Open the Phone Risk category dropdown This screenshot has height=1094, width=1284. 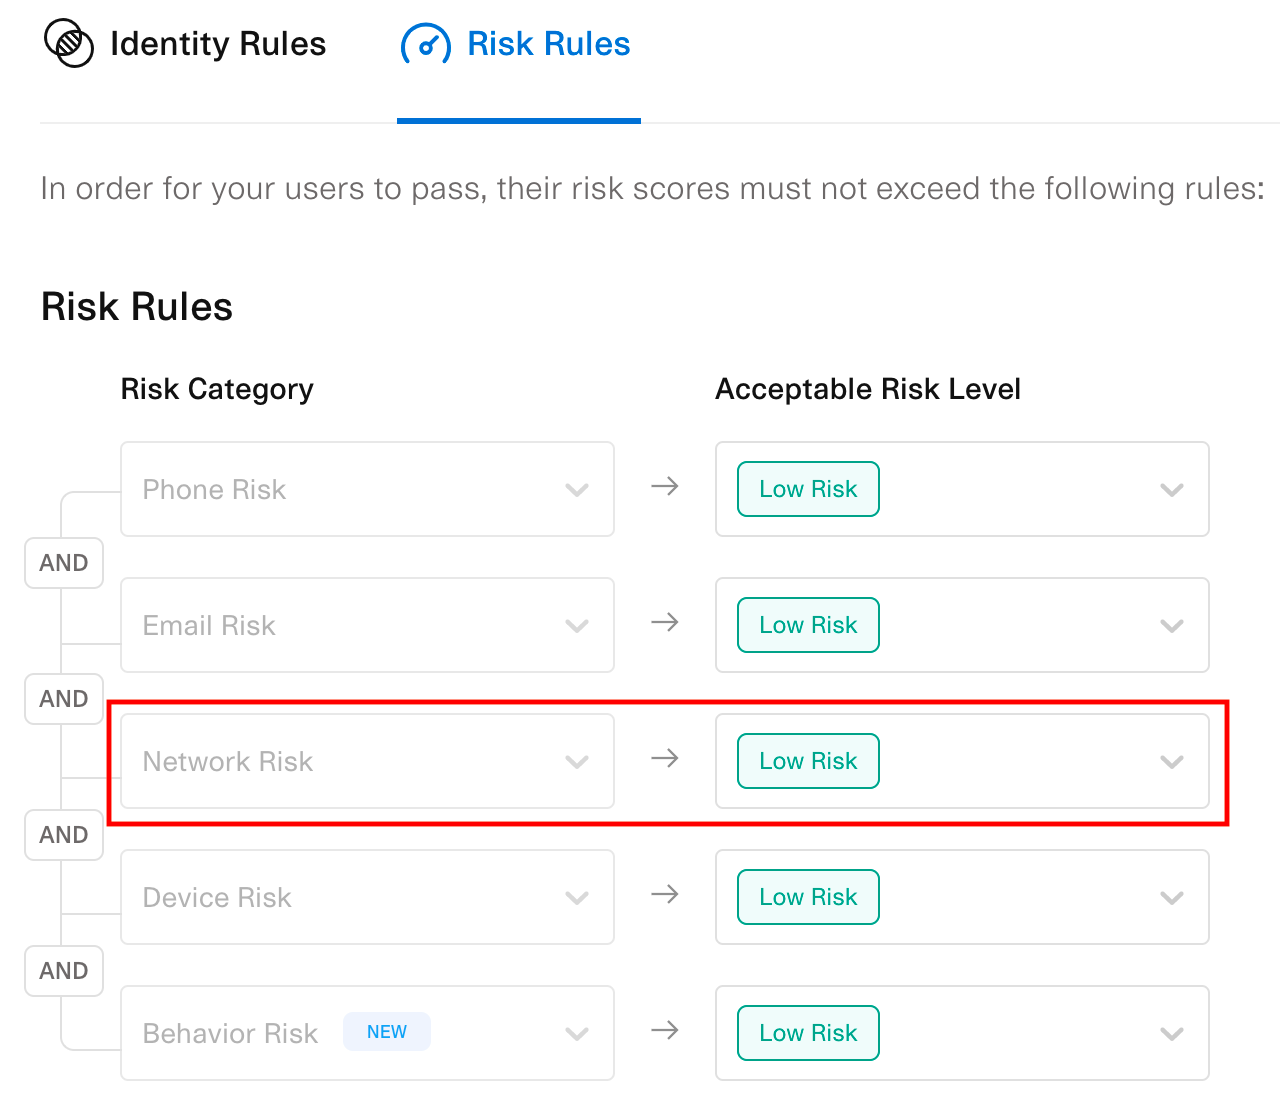(577, 490)
